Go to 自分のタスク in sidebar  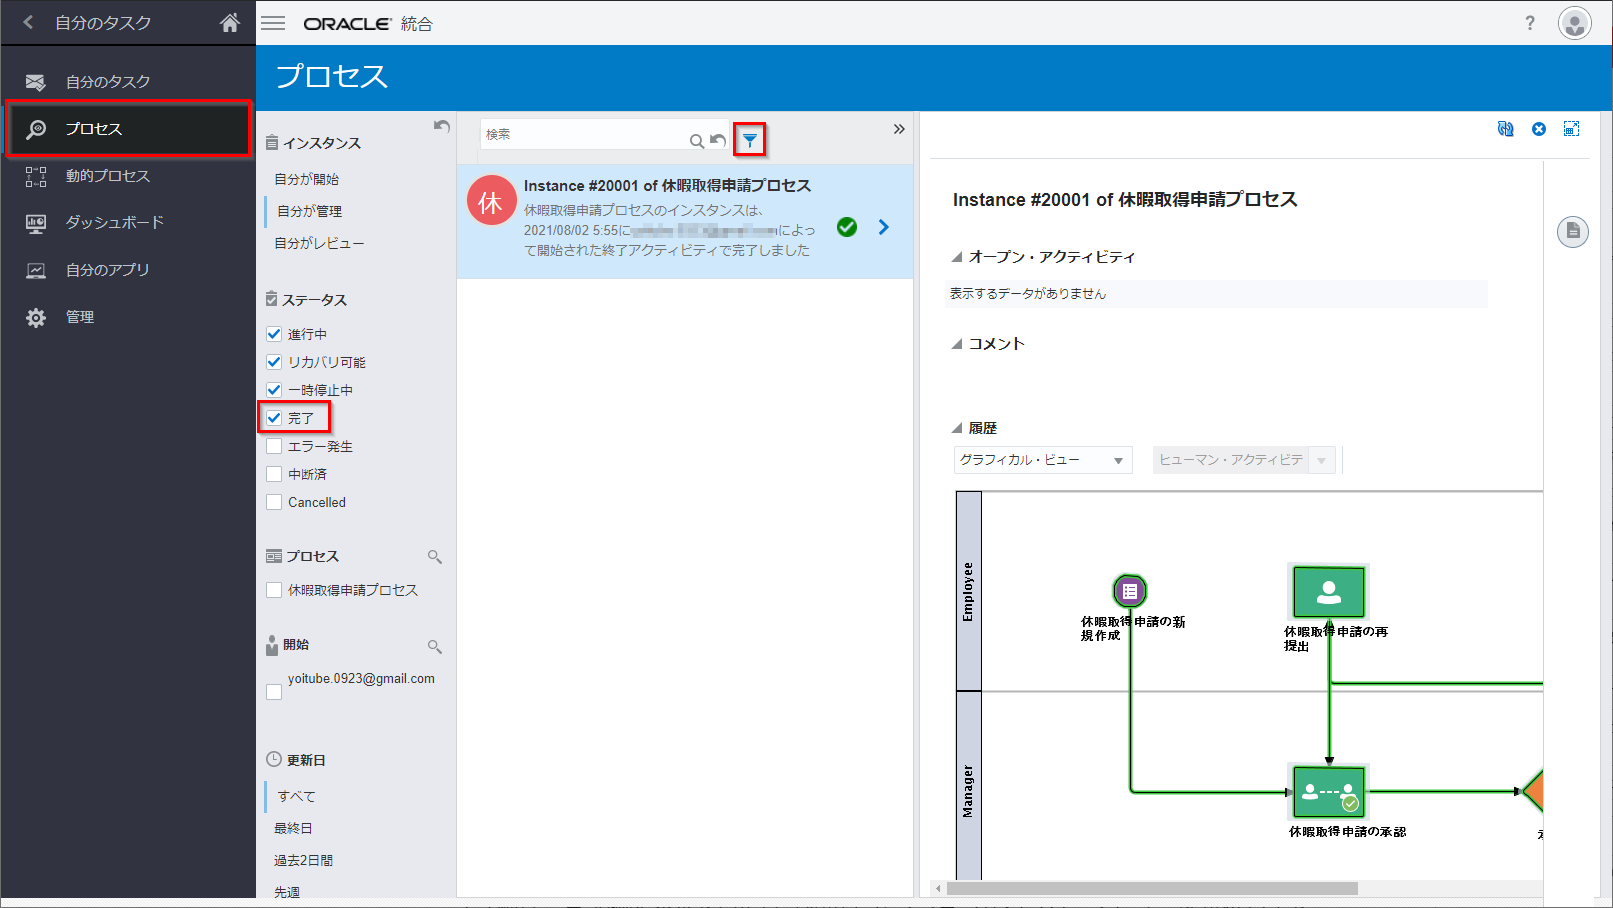[x=108, y=82]
